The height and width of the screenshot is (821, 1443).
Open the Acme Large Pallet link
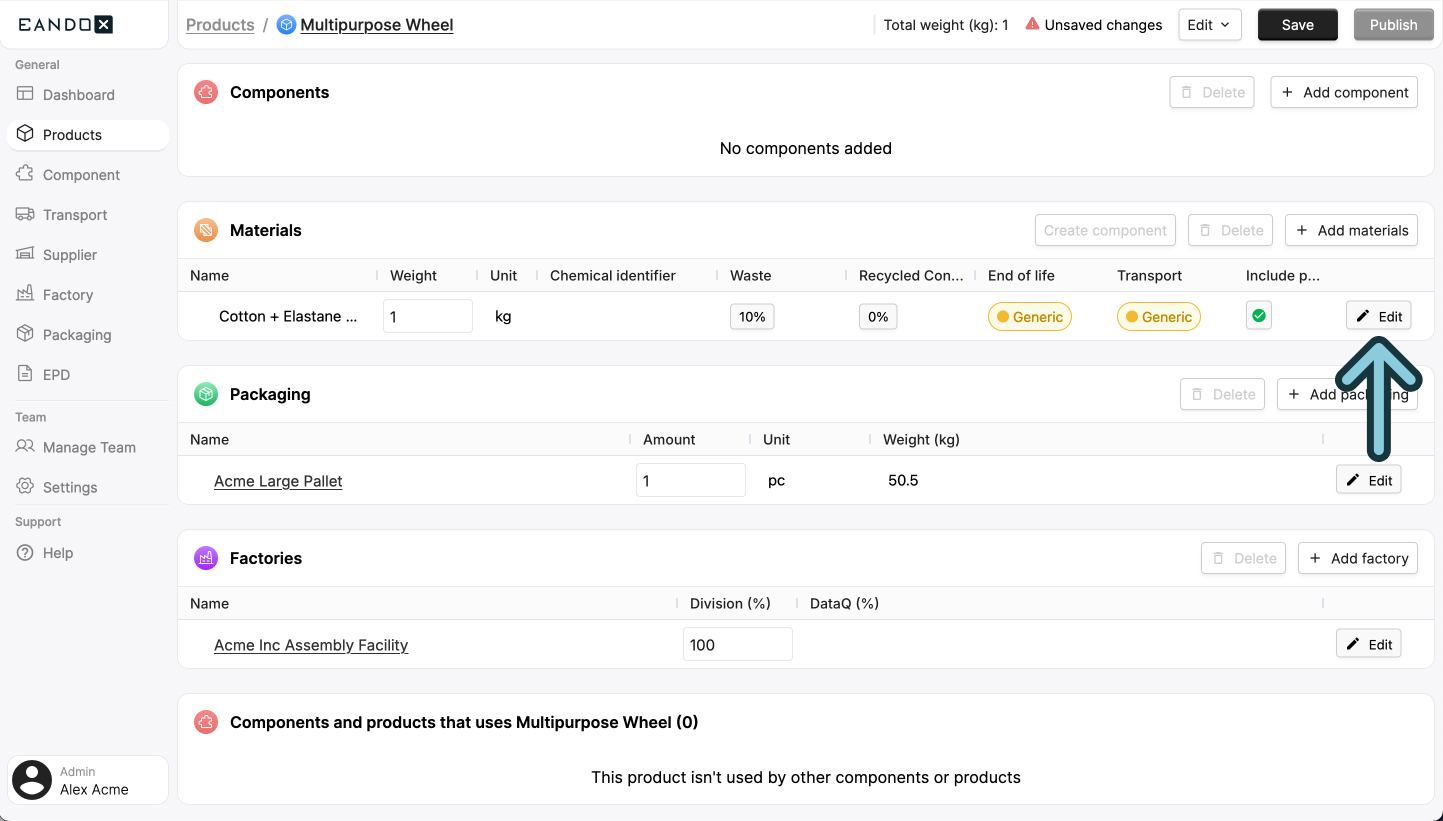click(x=278, y=481)
